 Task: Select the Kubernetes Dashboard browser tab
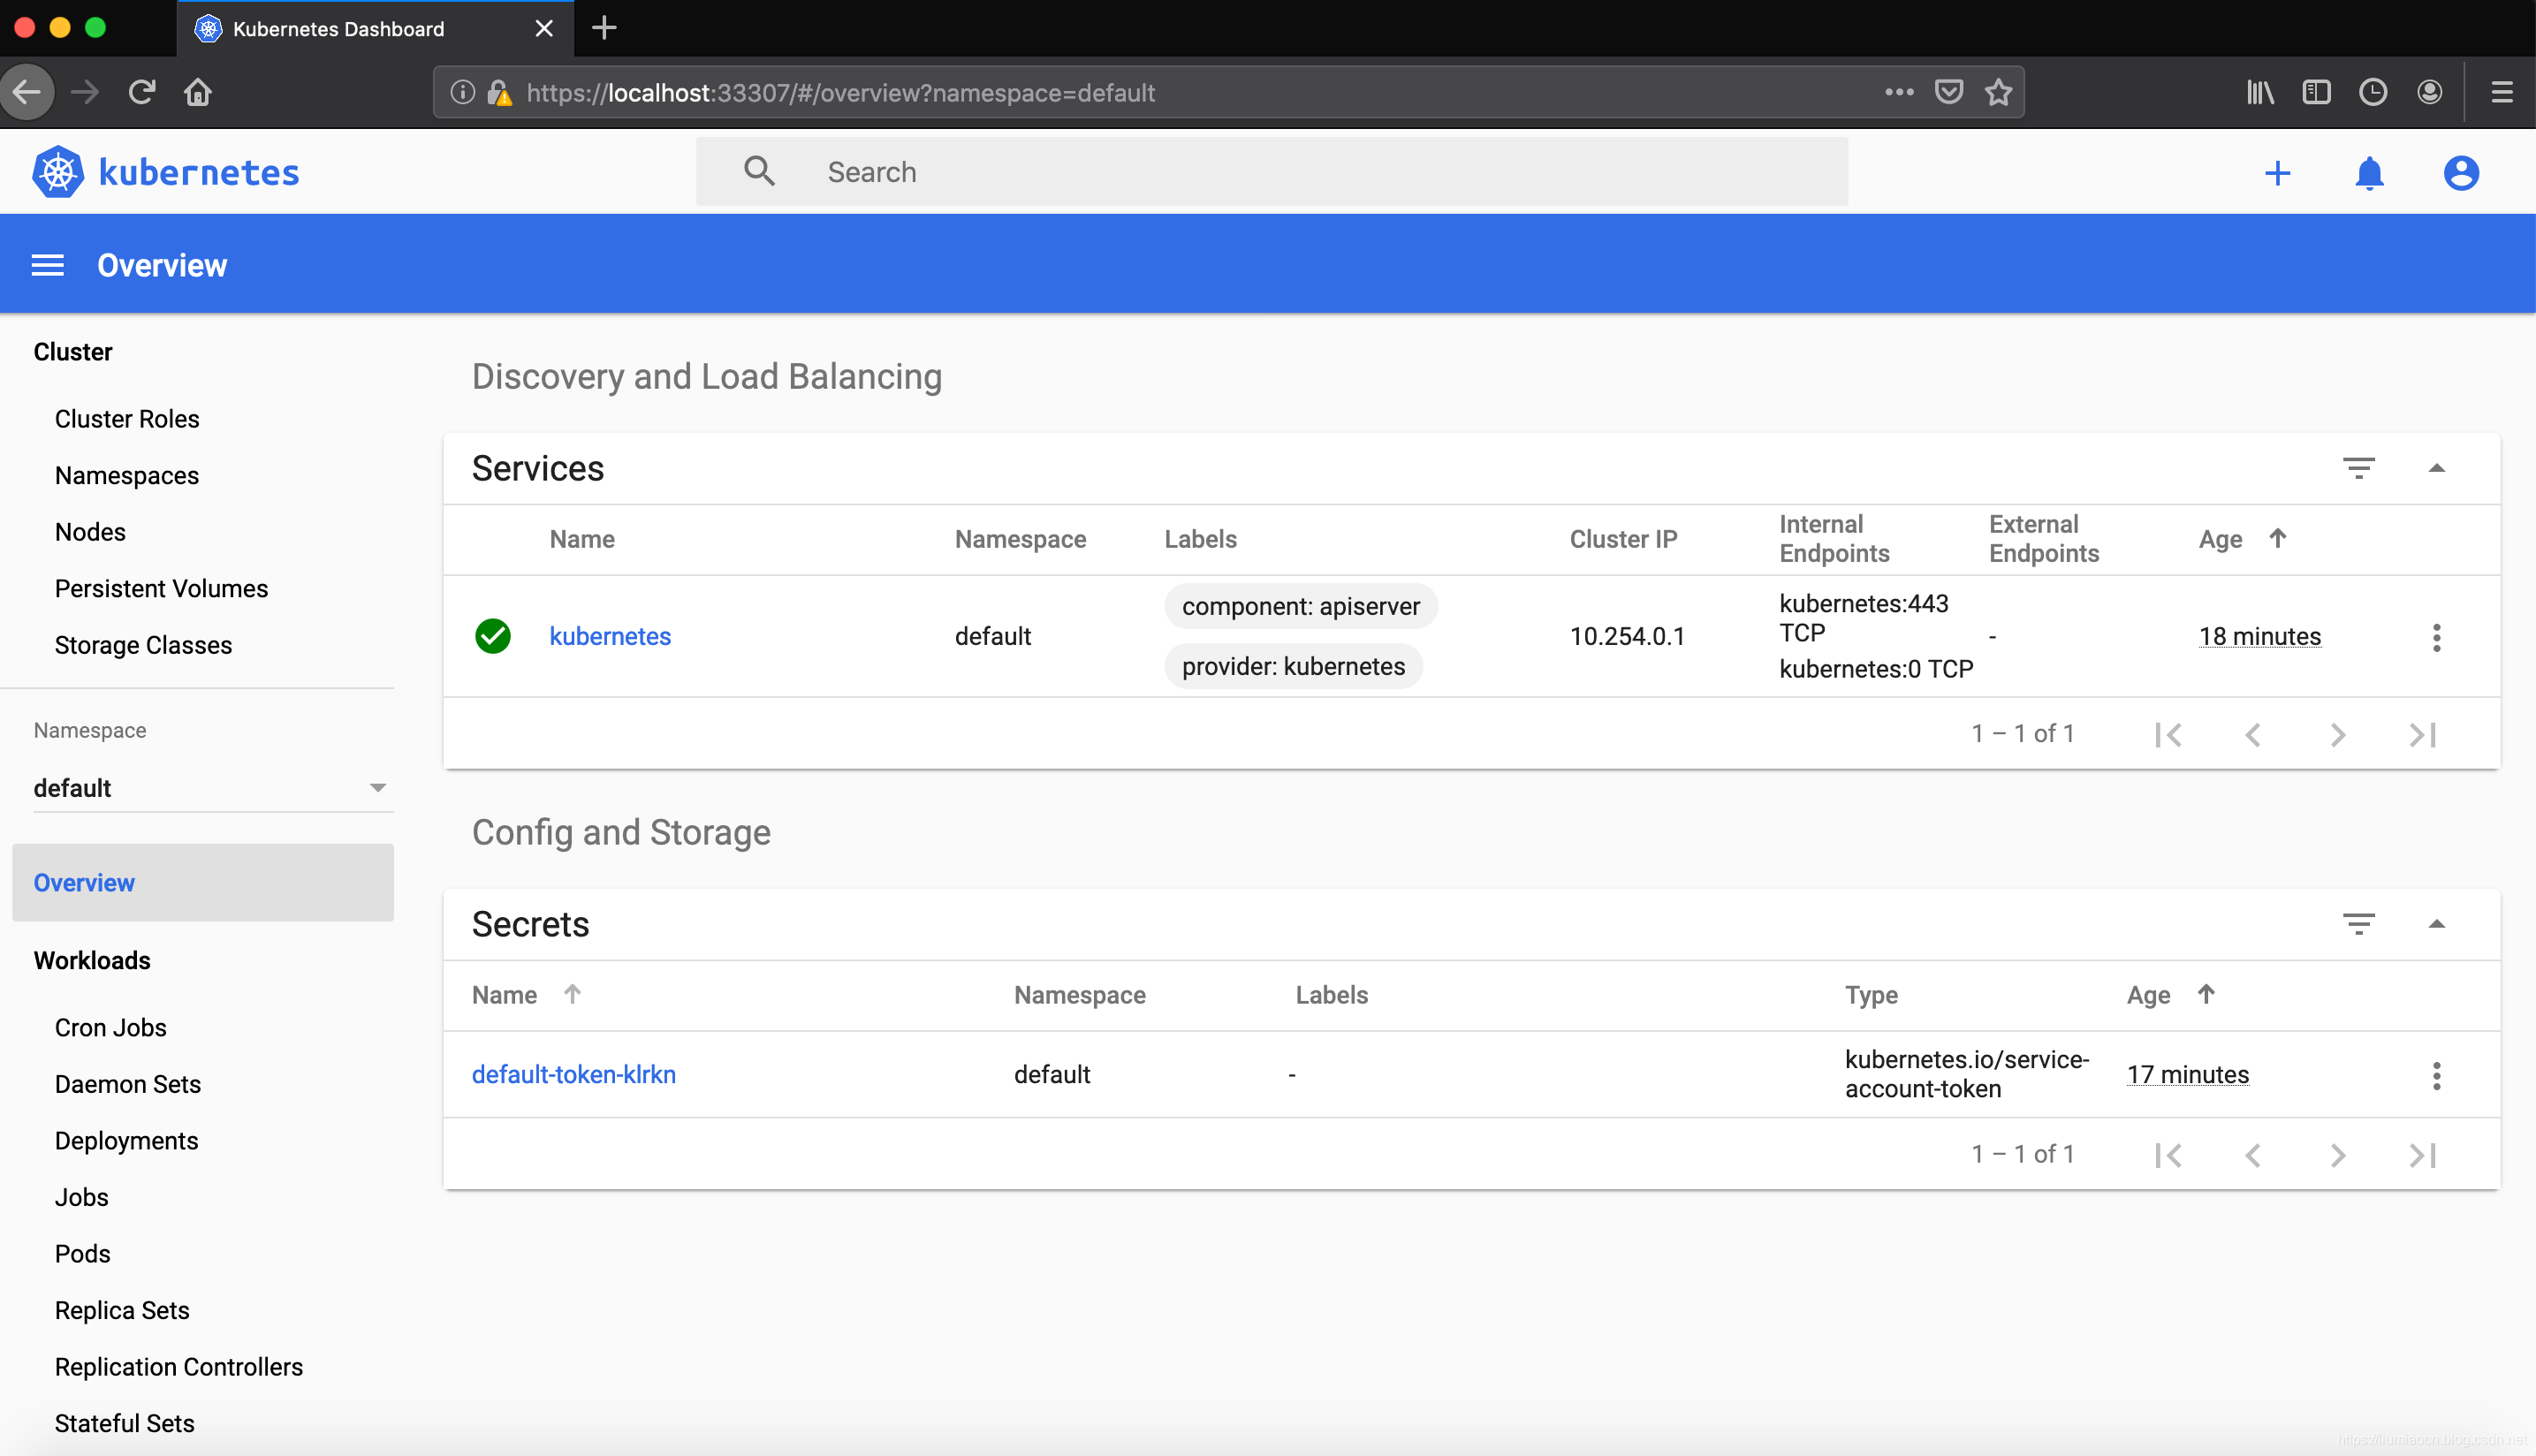coord(375,28)
